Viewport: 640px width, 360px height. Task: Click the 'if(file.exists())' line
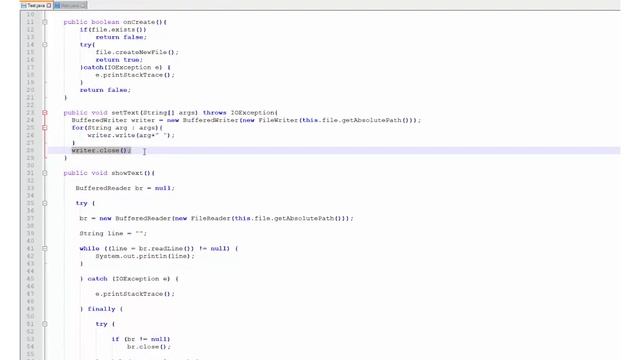(x=113, y=29)
